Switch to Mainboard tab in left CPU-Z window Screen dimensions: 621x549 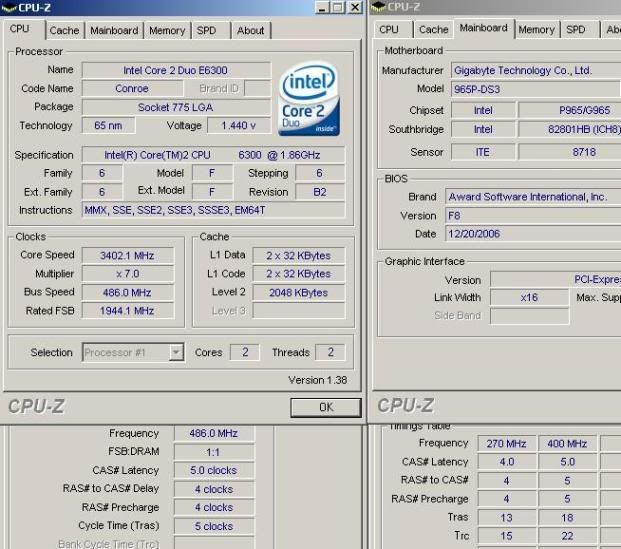coord(114,30)
